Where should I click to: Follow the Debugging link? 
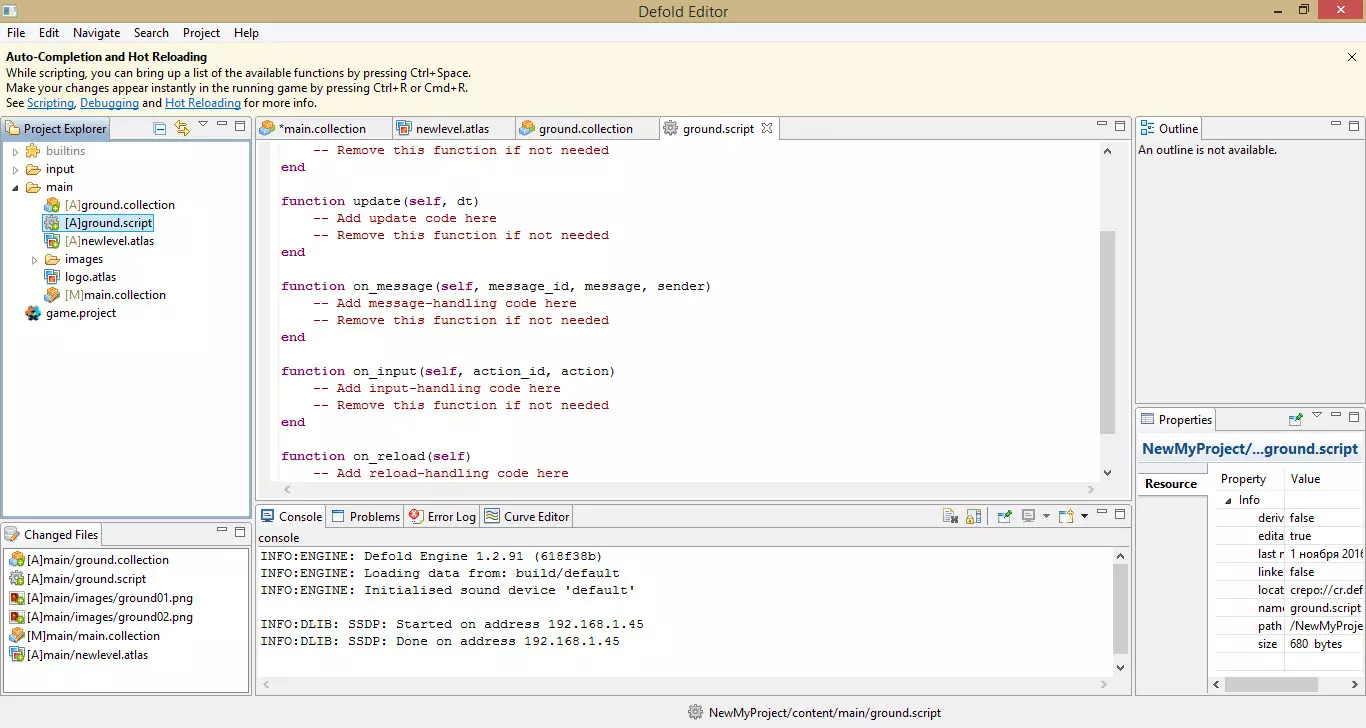[x=108, y=103]
